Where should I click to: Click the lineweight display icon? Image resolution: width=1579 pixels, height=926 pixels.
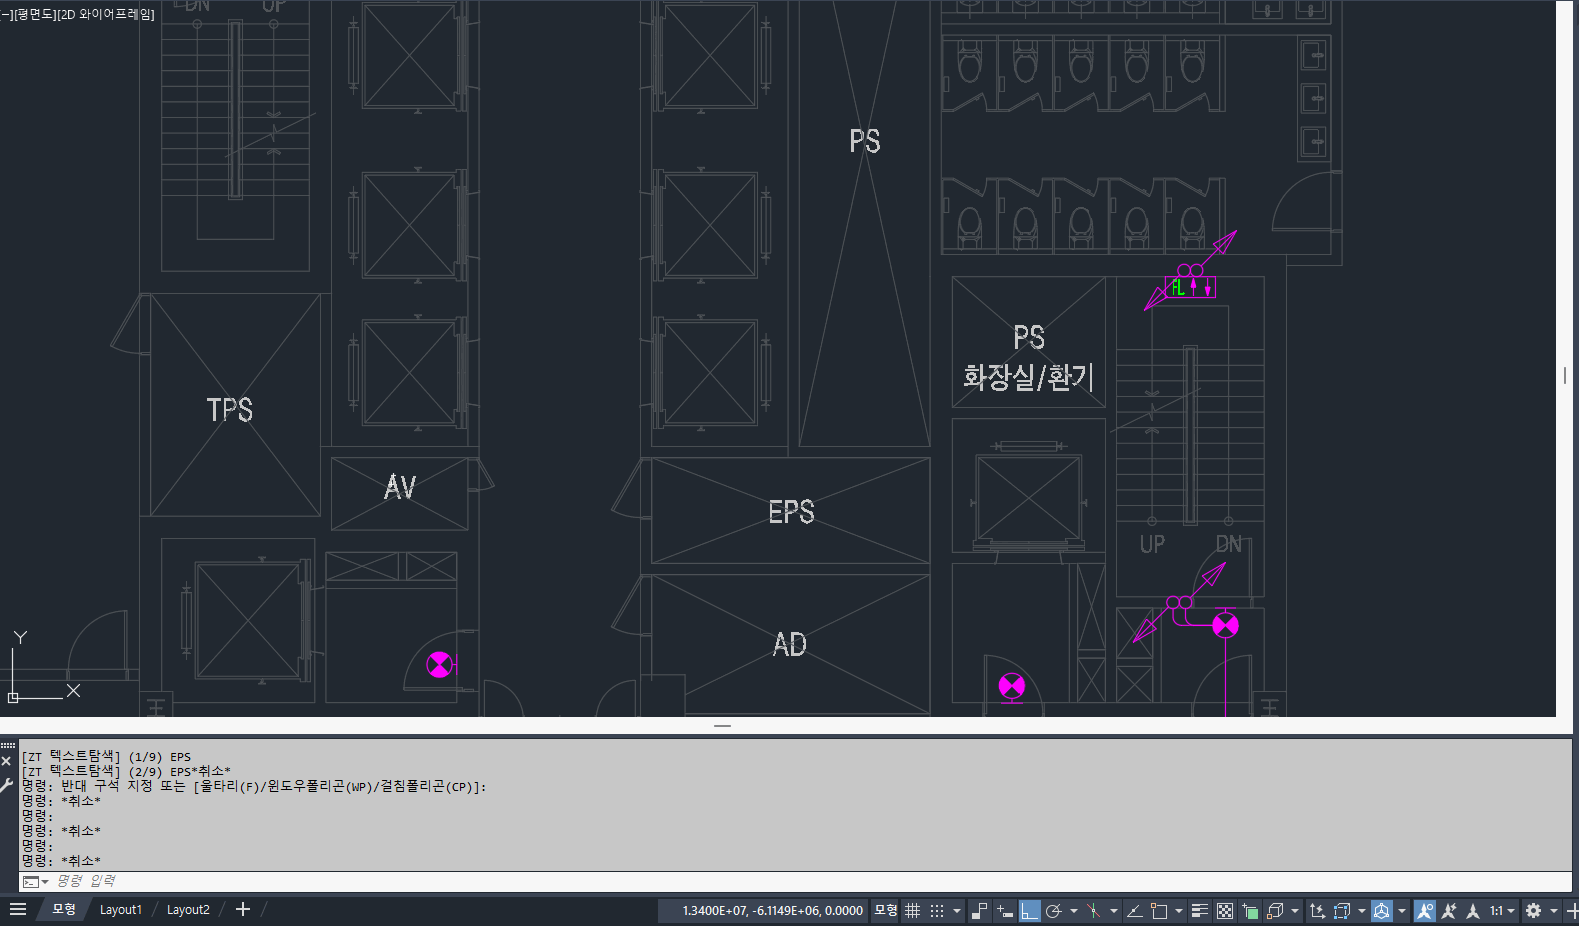click(1200, 911)
